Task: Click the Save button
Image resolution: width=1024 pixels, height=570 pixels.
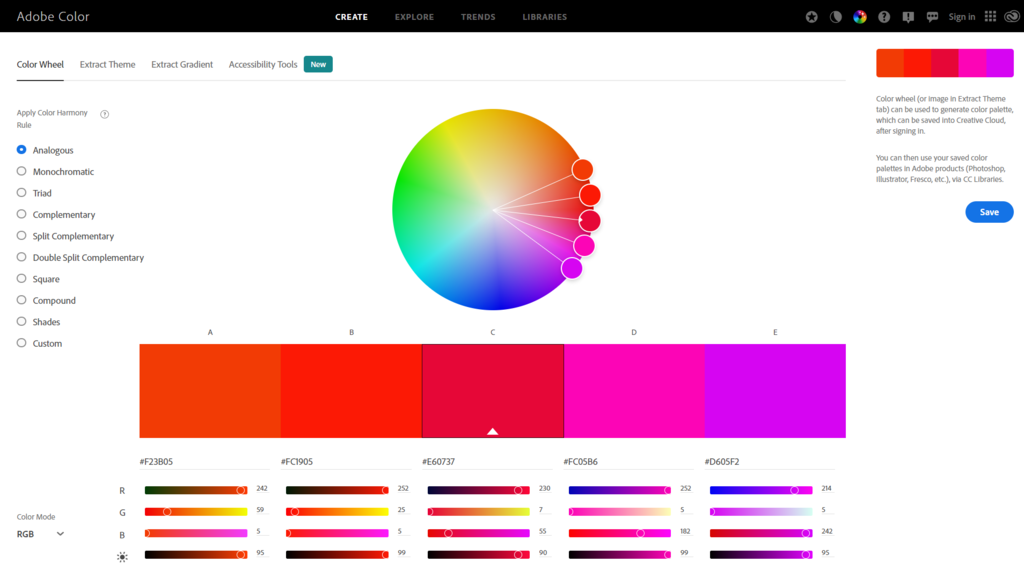Action: [x=989, y=212]
